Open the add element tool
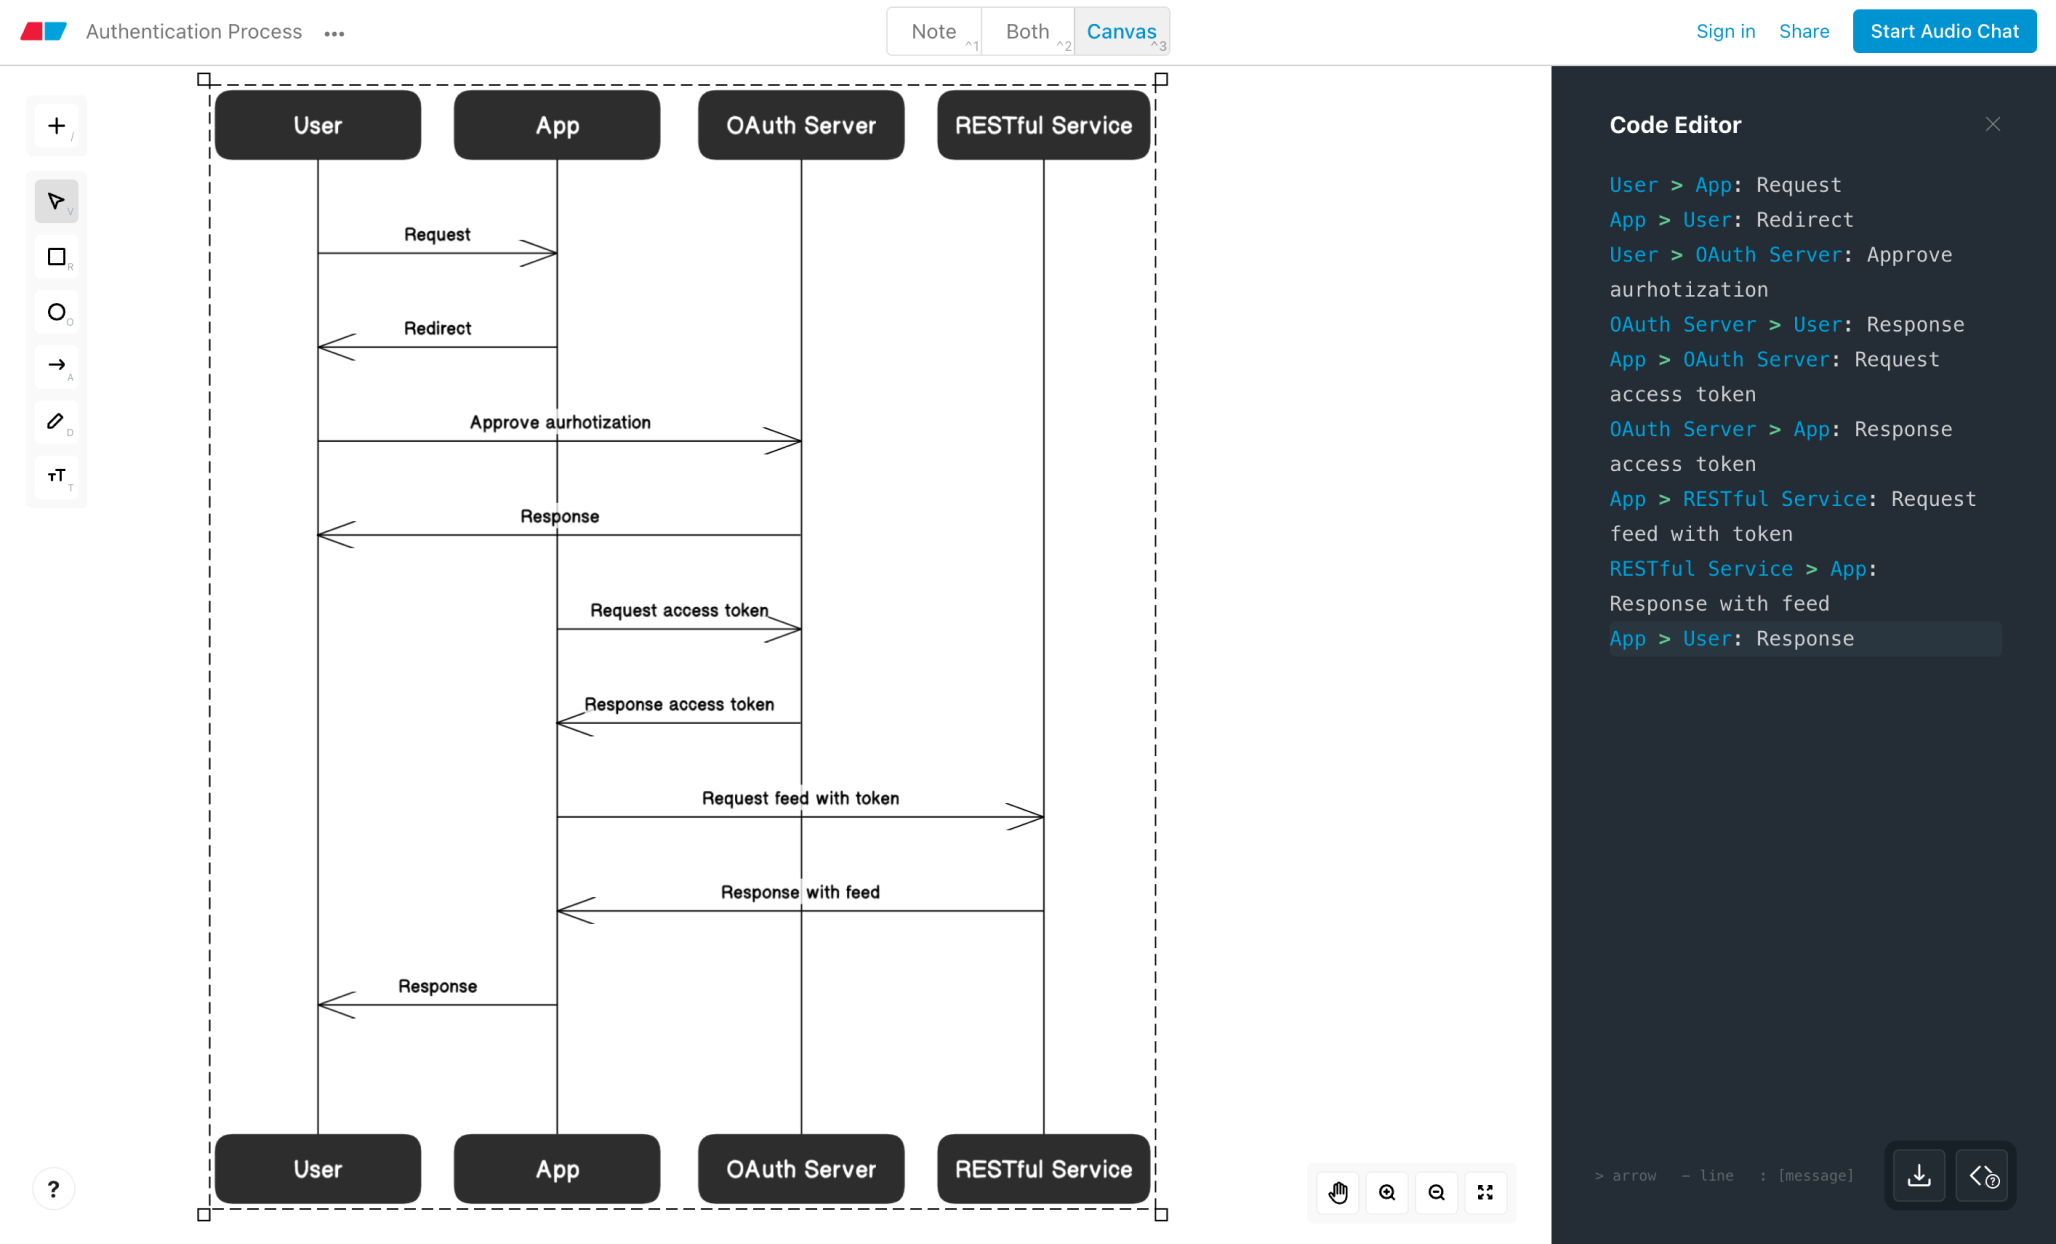Screen dimensions: 2056x1244 (56, 125)
